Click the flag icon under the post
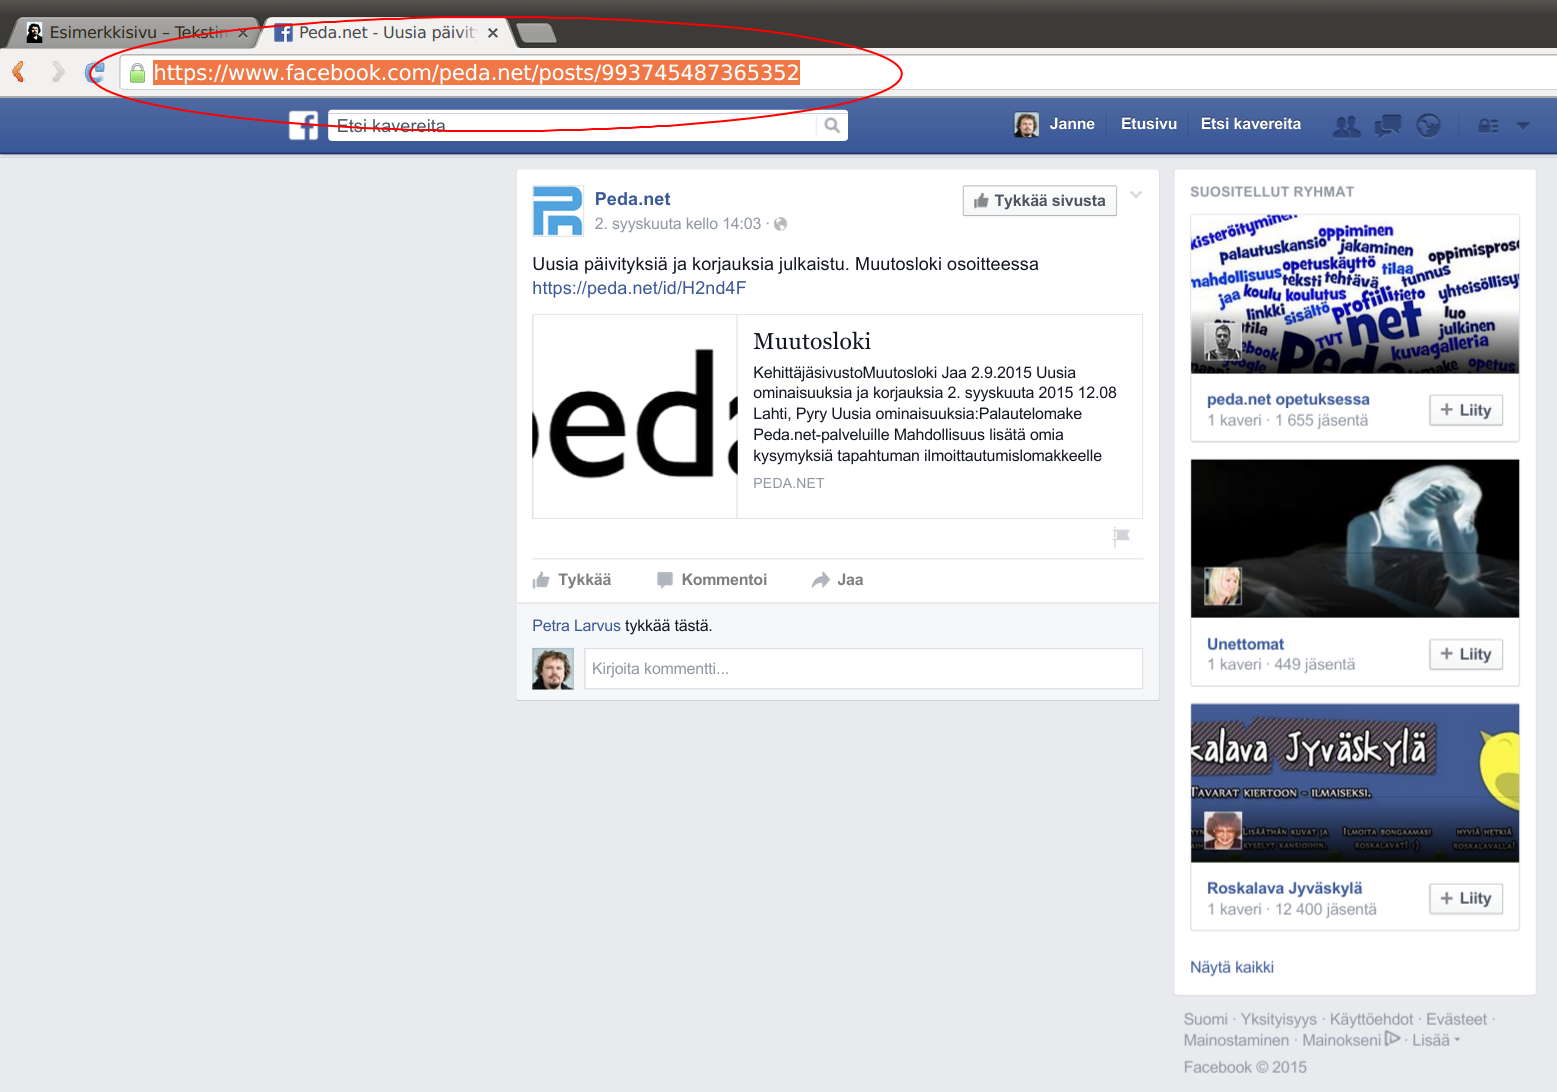Image resolution: width=1557 pixels, height=1092 pixels. 1121,537
